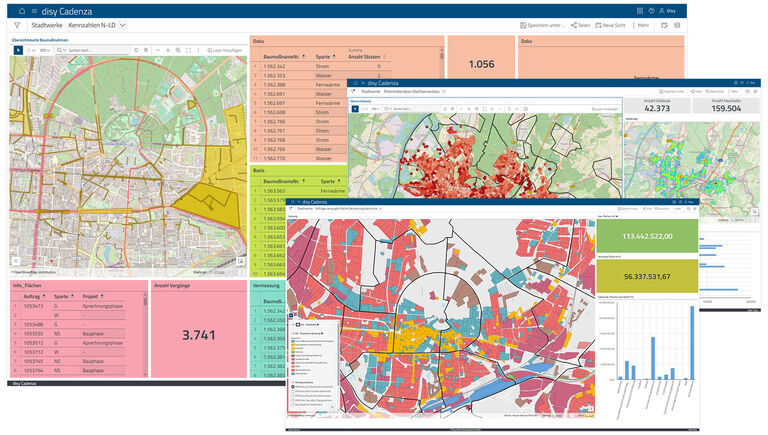768x435 pixels.
Task: Open view dropdown in Potentialanalyse Glasfaserausbau window
Action: [x=444, y=92]
